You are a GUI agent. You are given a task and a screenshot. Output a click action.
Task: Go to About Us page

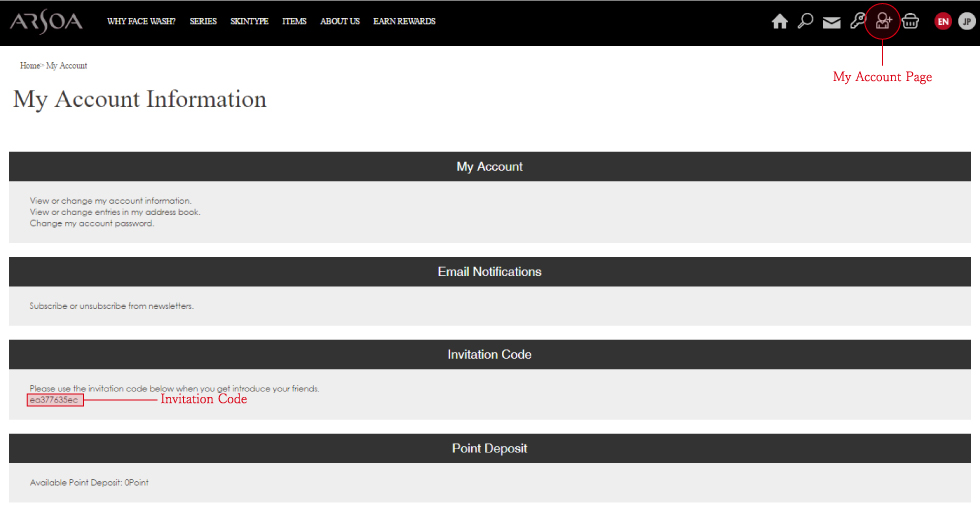pos(340,21)
